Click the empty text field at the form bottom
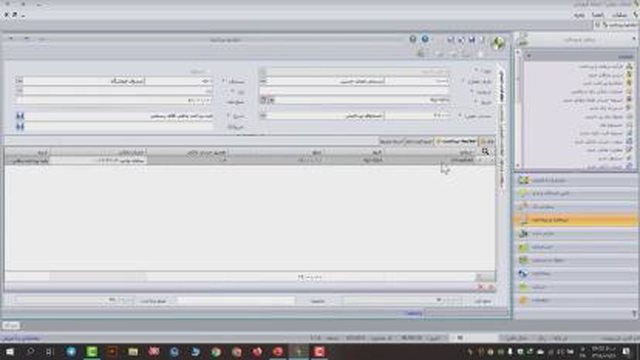This screenshot has width=640, height=360. 236,301
